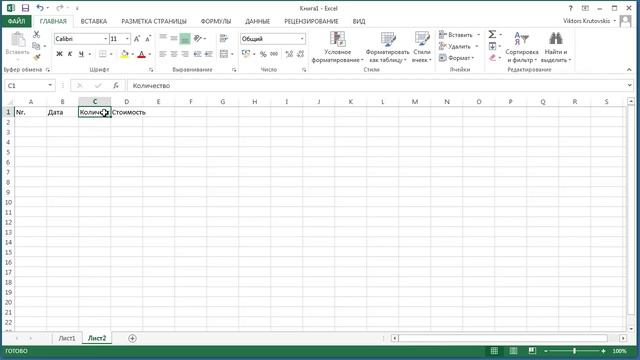Toggle Center horizontal alignment

click(x=174, y=54)
